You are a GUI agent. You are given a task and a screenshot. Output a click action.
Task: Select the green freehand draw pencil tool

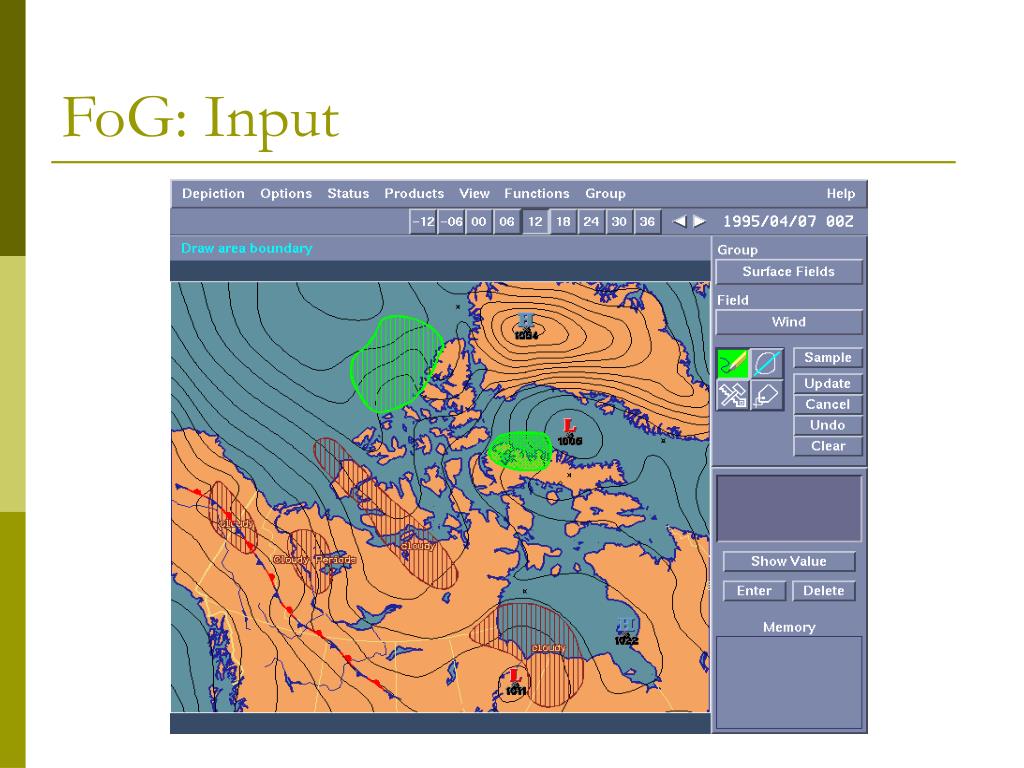(x=733, y=363)
